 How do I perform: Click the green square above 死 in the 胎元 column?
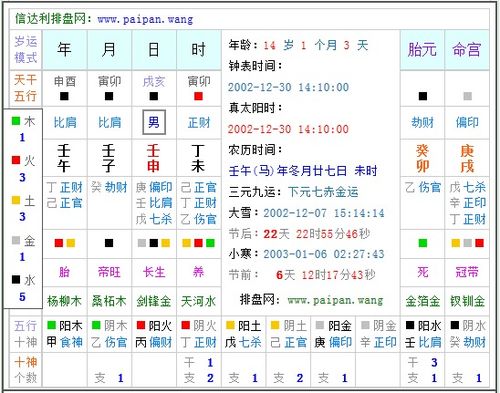(423, 243)
